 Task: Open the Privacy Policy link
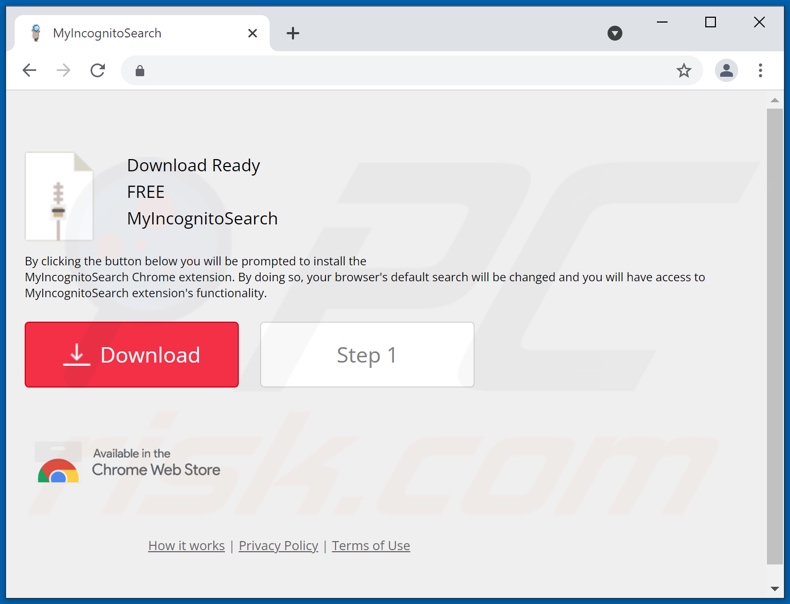coord(278,546)
